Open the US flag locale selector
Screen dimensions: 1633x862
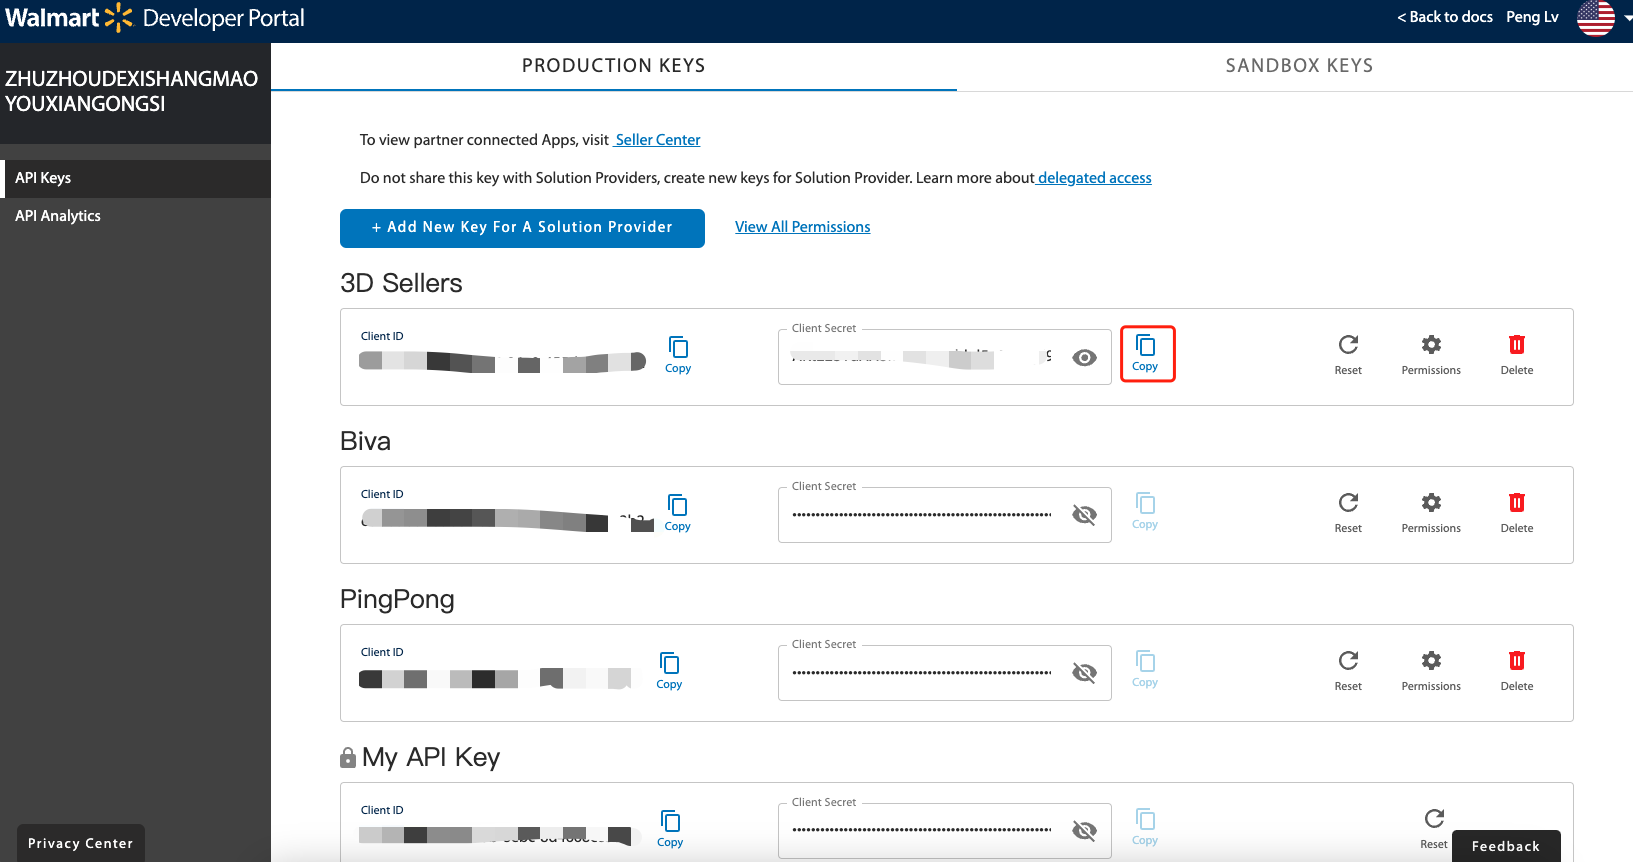click(x=1595, y=17)
